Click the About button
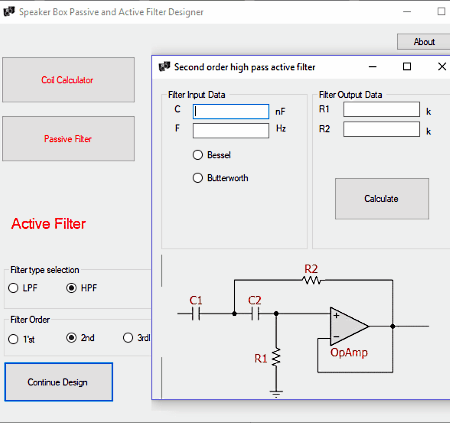450x423 pixels. coord(424,42)
